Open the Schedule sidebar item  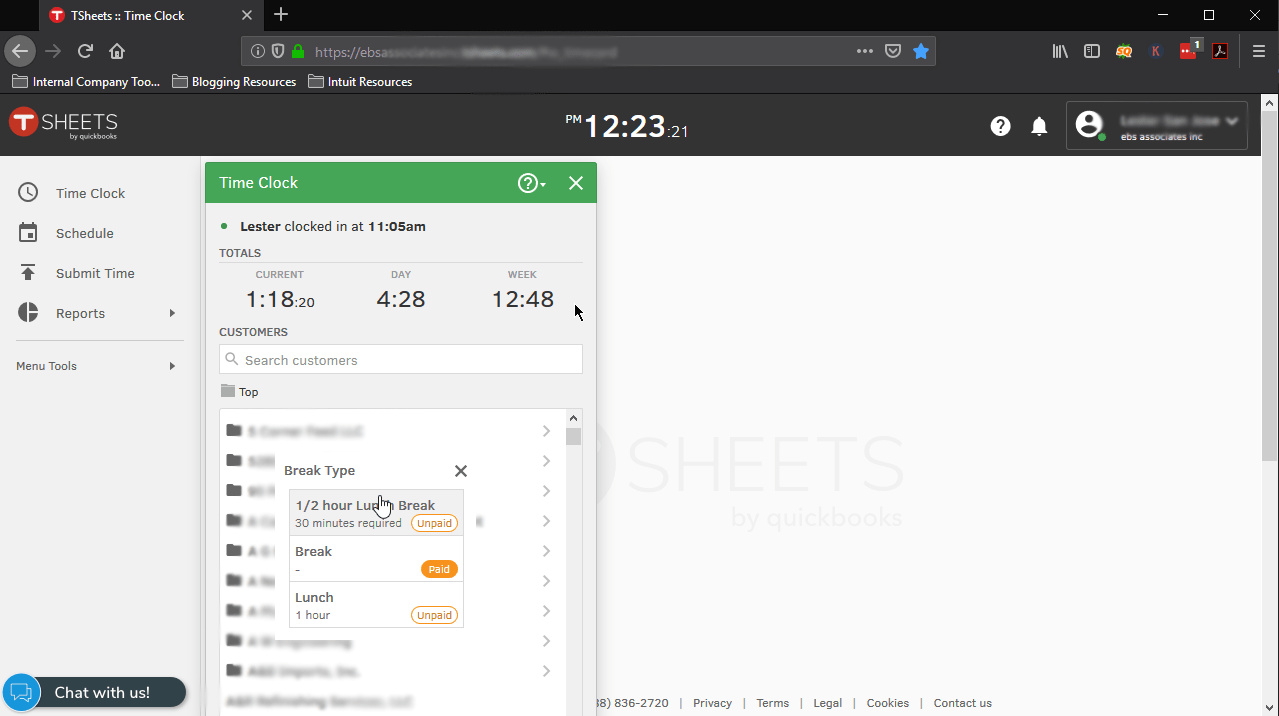coord(84,233)
